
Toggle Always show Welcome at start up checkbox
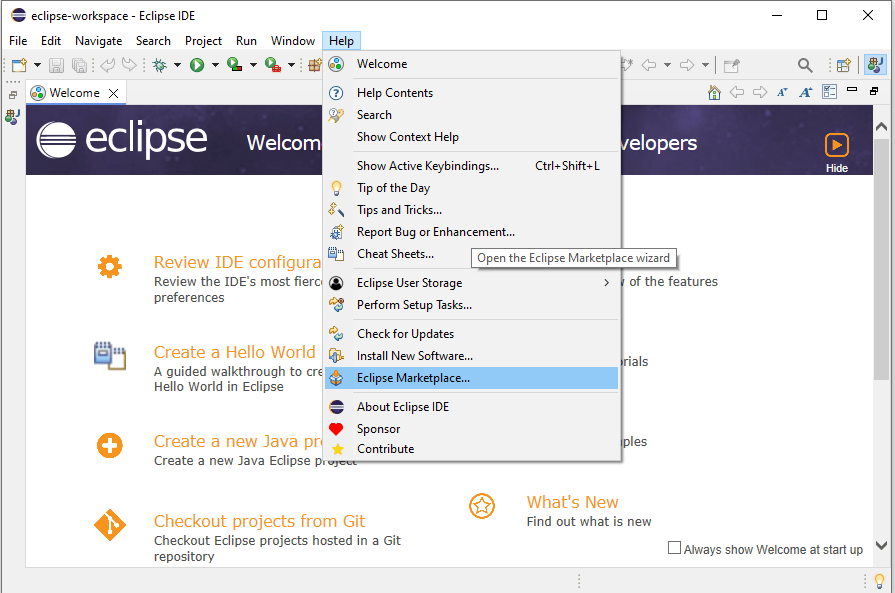coord(674,548)
